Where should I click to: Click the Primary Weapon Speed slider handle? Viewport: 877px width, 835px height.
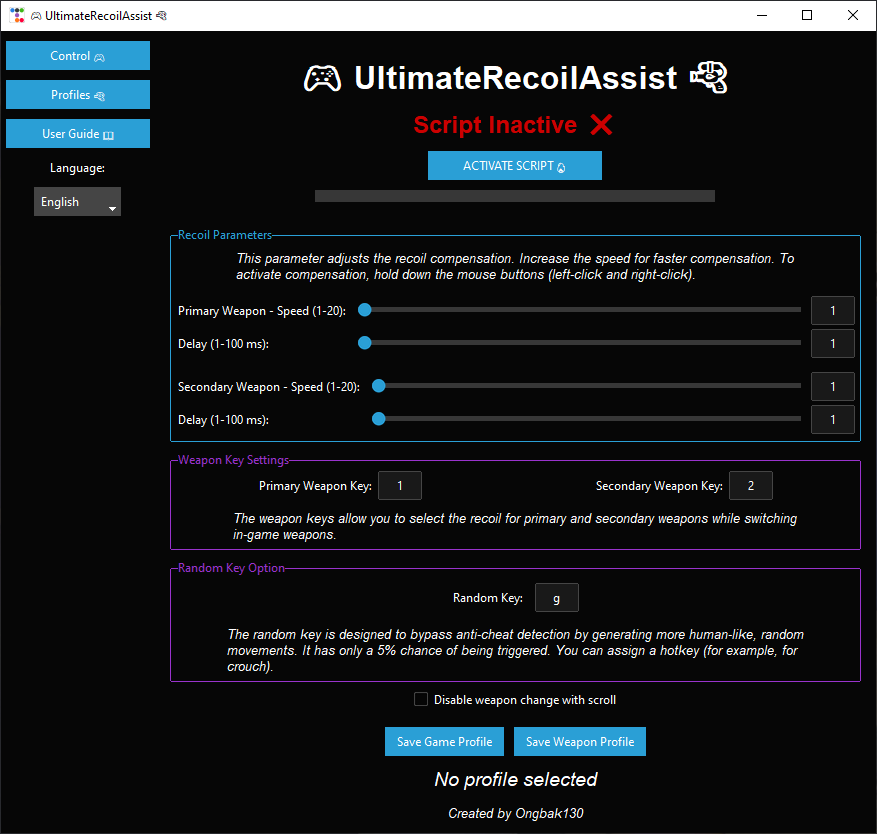tap(364, 310)
